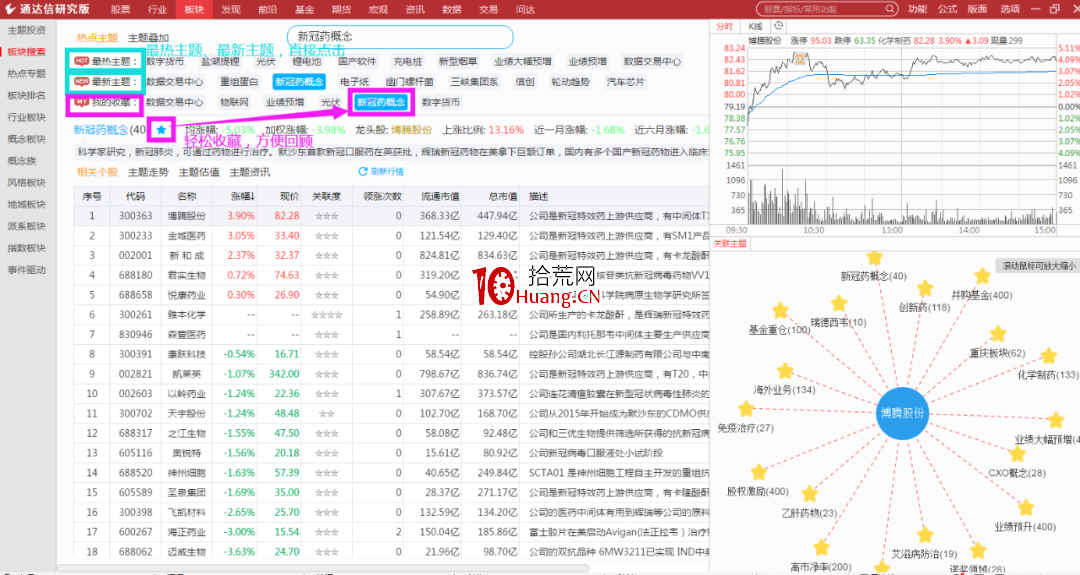This screenshot has width=1080, height=575.
Task: Select the star node 业绩预升(400)
Action: tap(1026, 508)
